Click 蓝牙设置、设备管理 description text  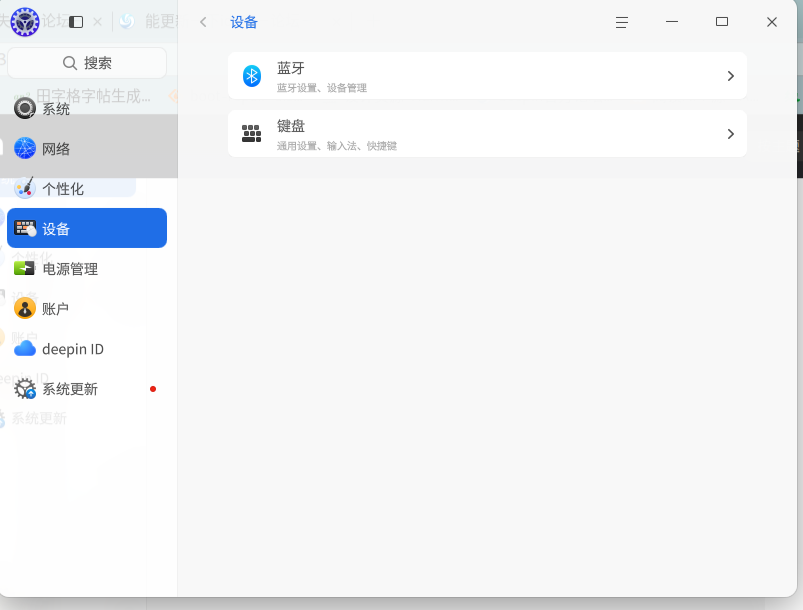[x=322, y=88]
